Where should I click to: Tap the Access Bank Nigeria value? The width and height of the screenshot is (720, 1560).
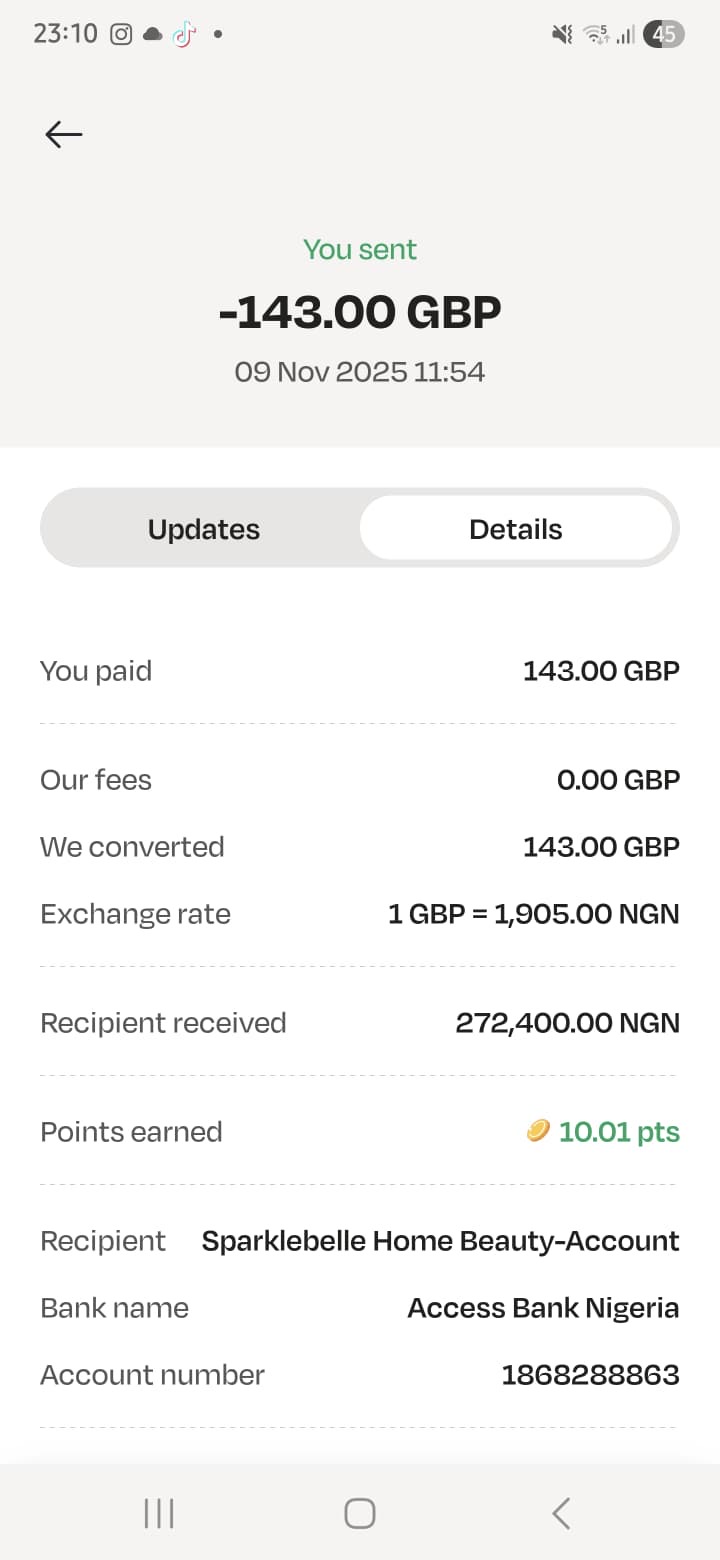[543, 1308]
